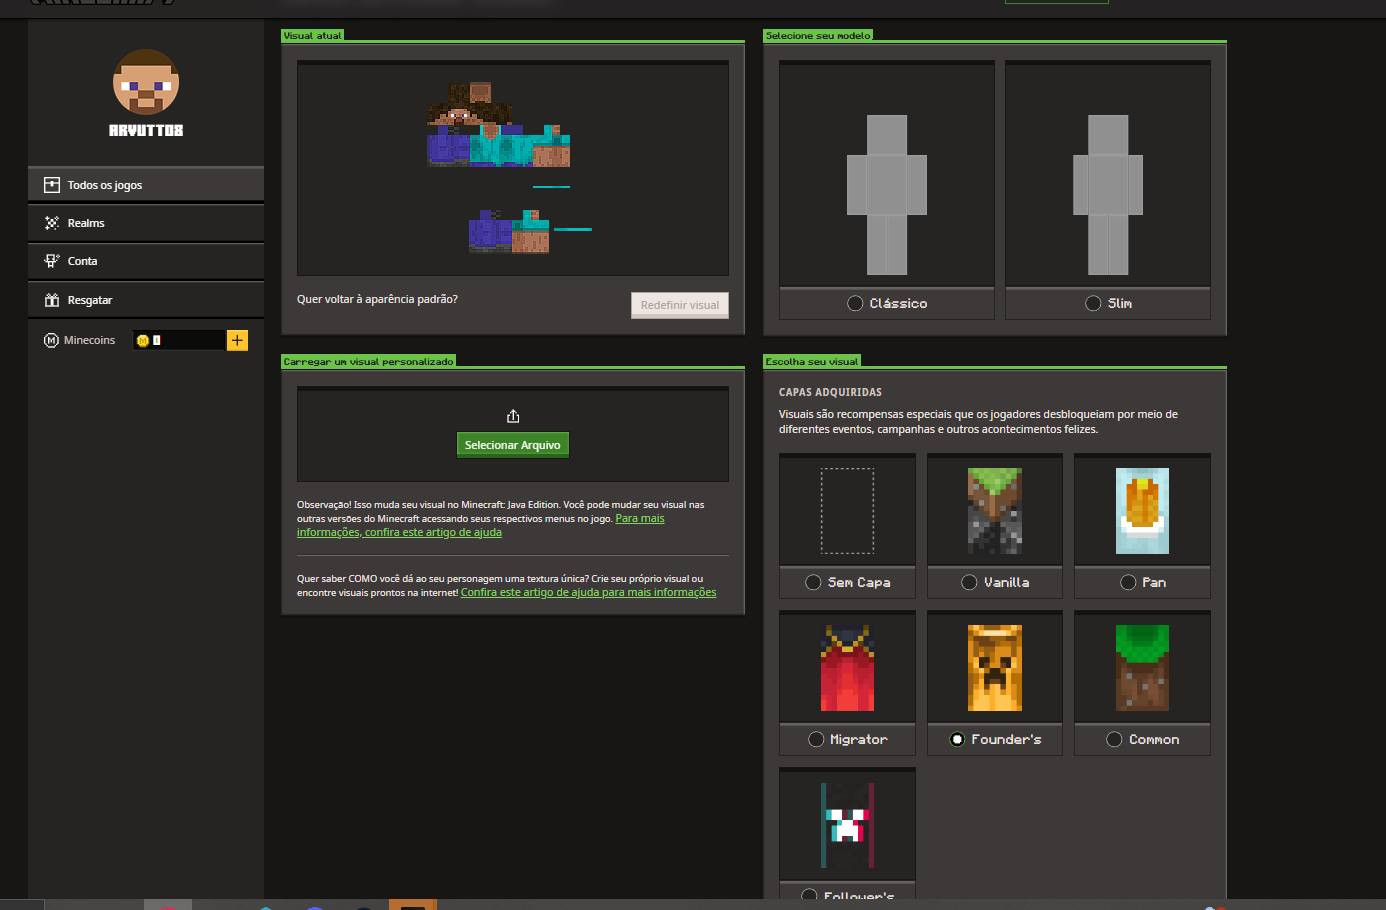Select the Slim model radio button
1386x910 pixels.
1093,303
